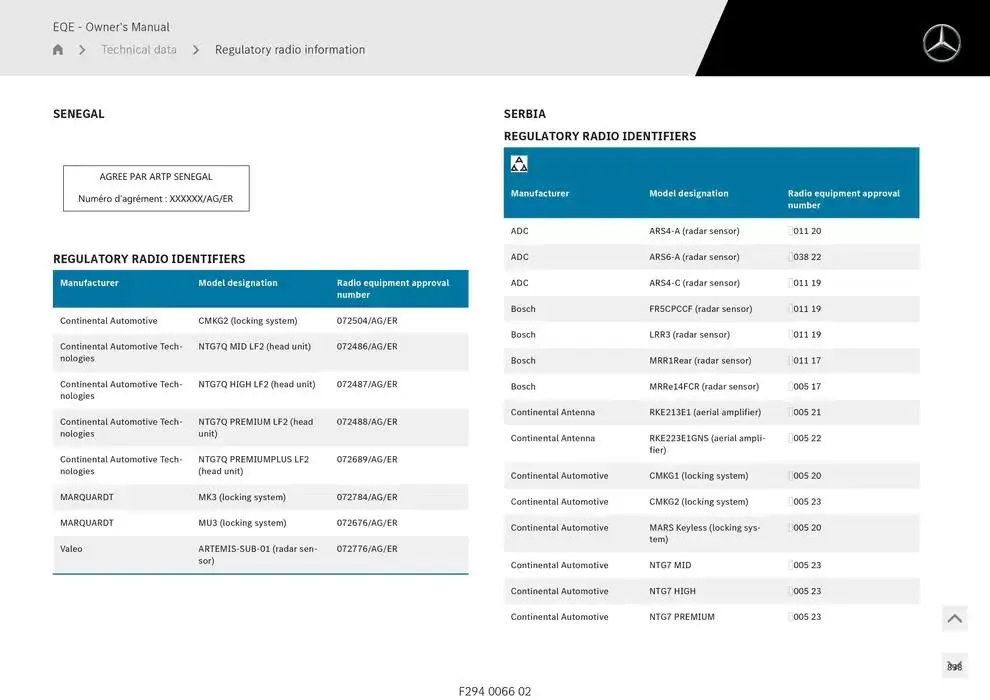The height and width of the screenshot is (700, 990).
Task: Click the AGREE PAR ARTP SENEGAL approval box
Action: (156, 188)
